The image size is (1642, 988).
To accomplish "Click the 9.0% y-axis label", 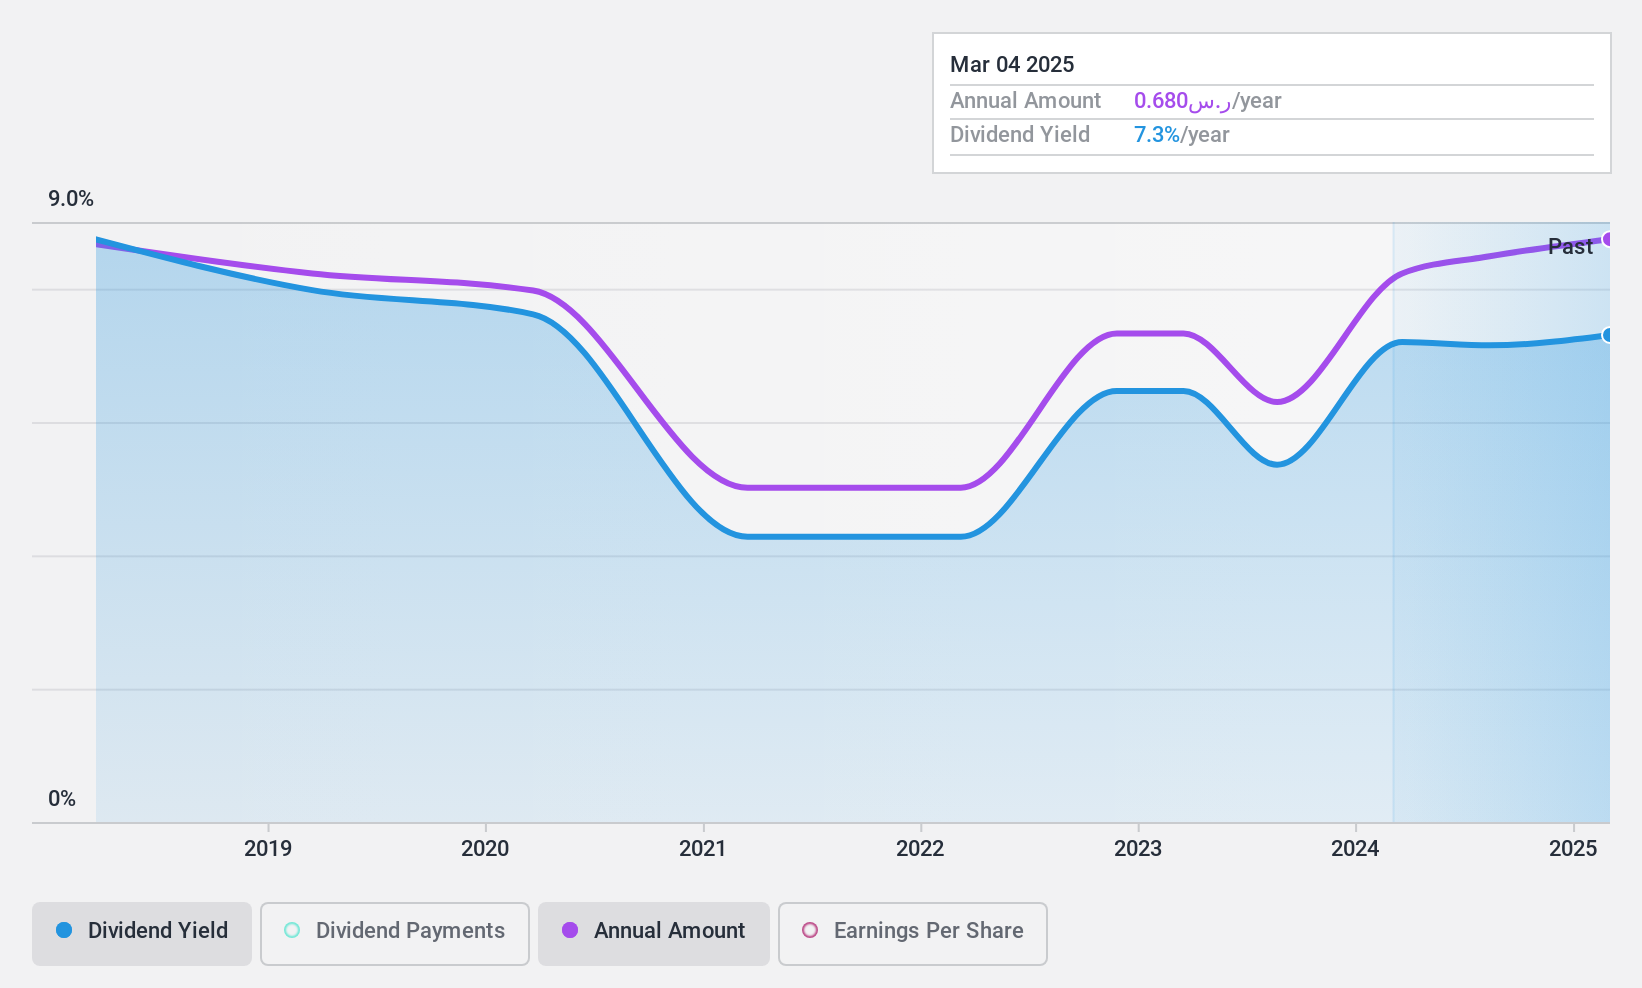I will (71, 199).
